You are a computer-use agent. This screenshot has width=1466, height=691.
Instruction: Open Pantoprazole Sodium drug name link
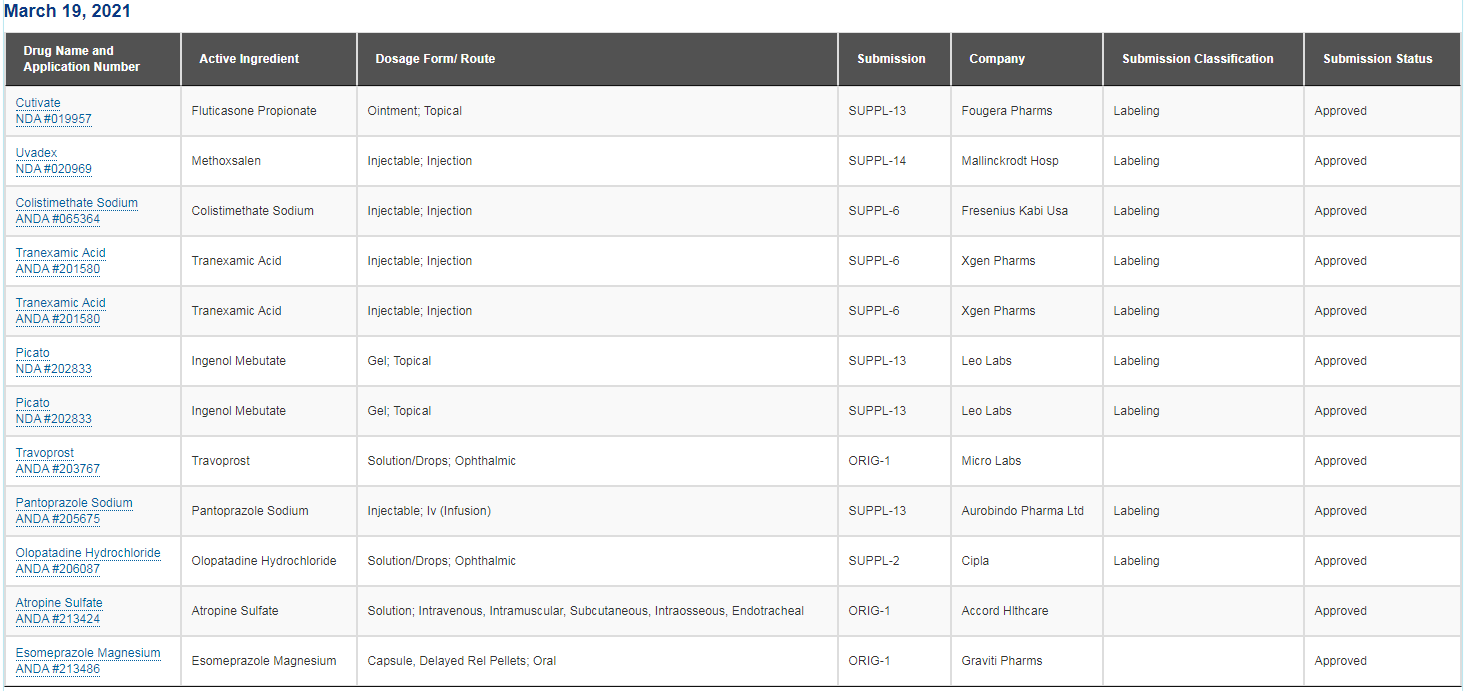pos(74,503)
